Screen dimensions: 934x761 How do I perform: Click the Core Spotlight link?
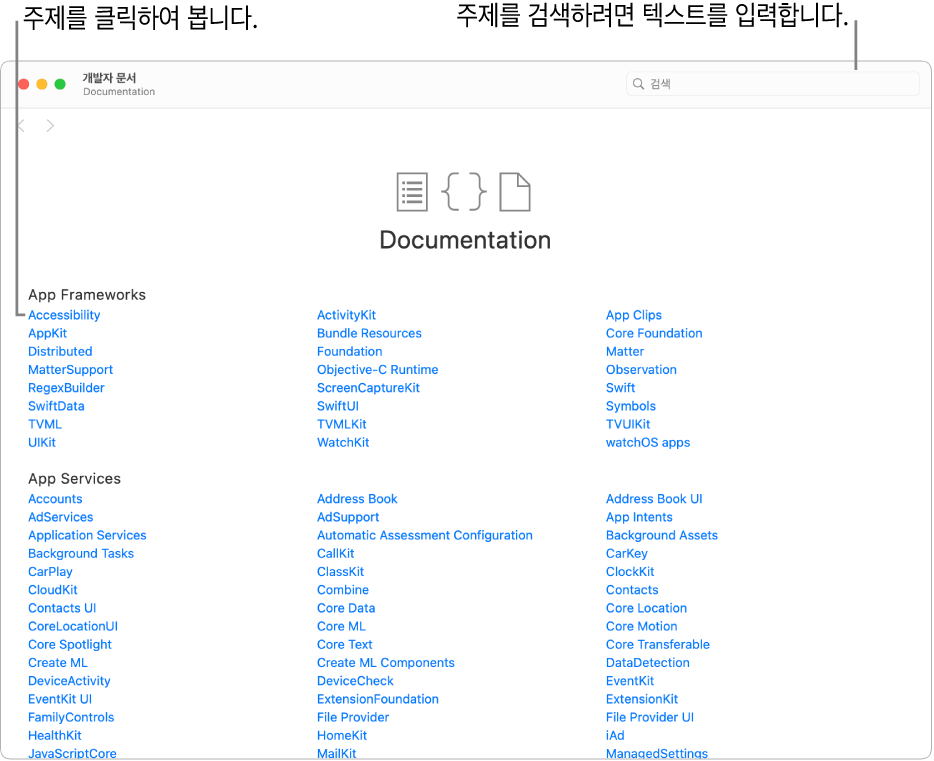pos(70,645)
